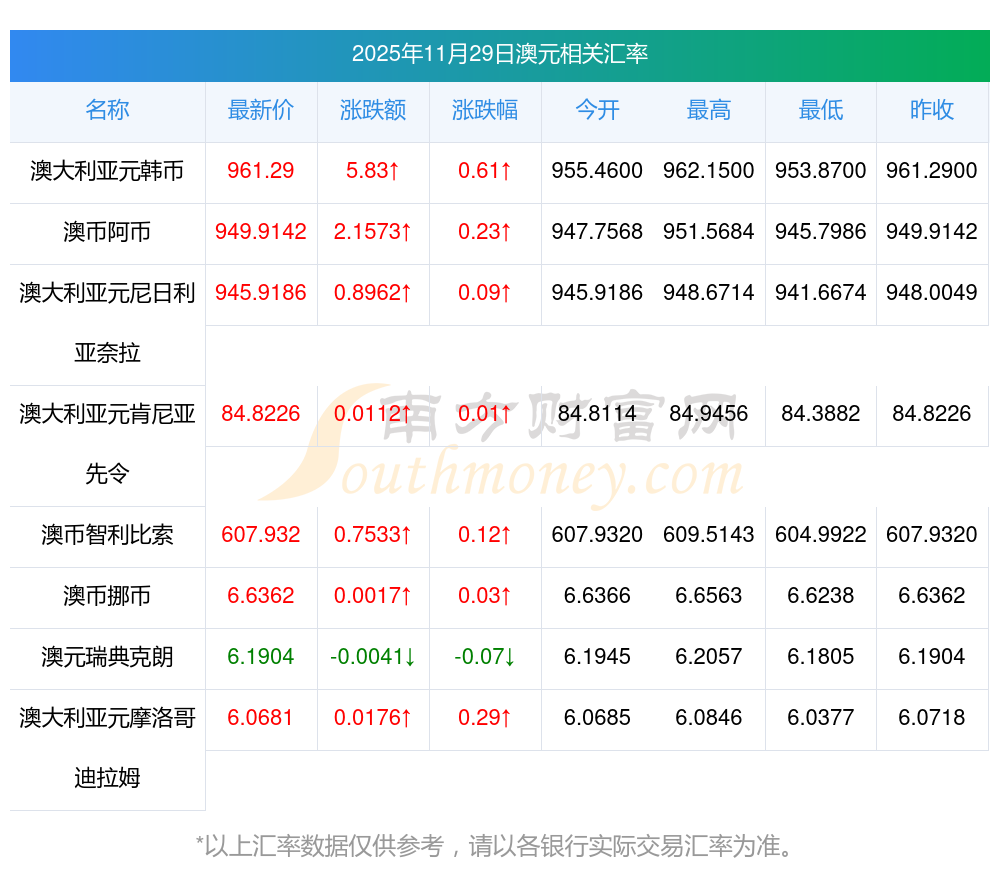Click the green latest price 6.1904

click(x=261, y=657)
